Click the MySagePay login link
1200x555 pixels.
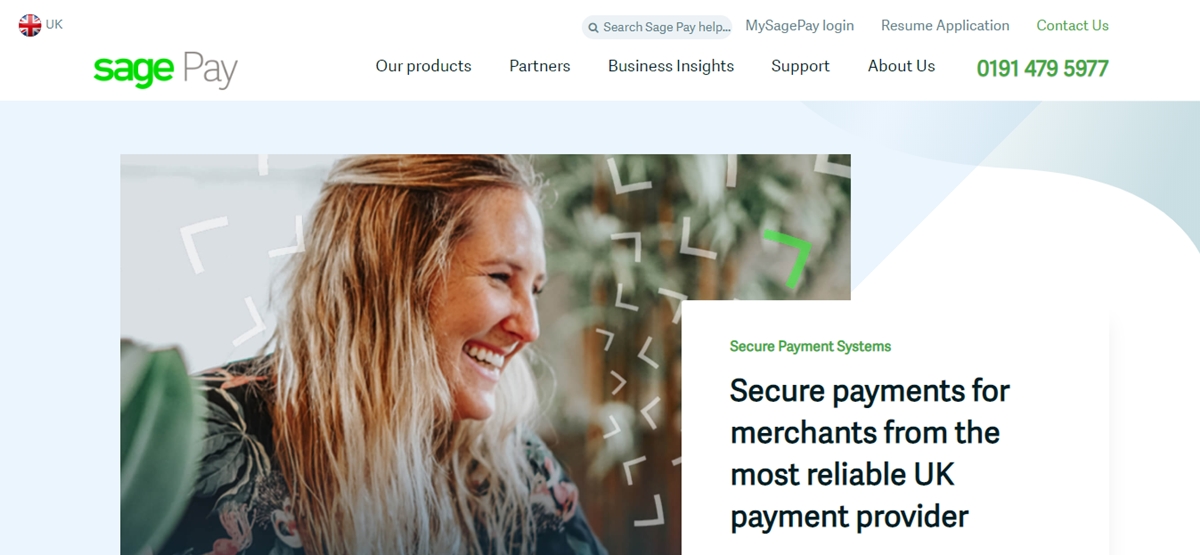pyautogui.click(x=800, y=26)
